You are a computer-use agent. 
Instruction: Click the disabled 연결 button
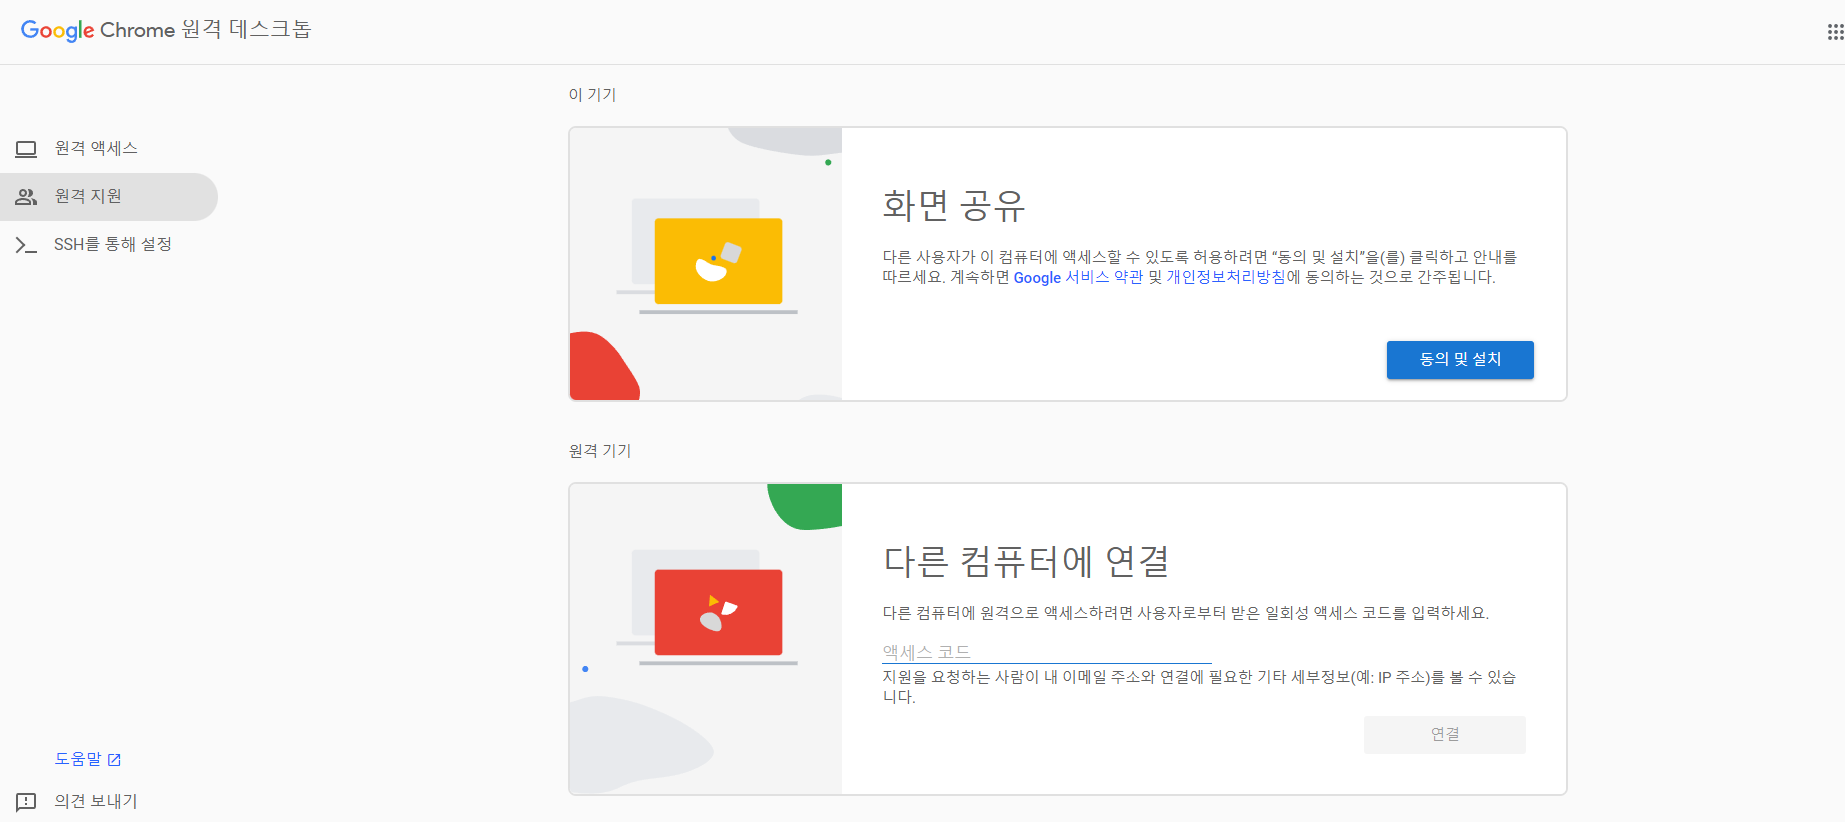pos(1445,734)
